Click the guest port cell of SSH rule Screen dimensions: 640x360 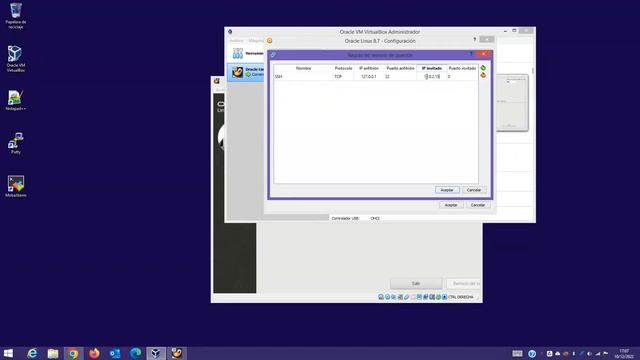tap(462, 76)
